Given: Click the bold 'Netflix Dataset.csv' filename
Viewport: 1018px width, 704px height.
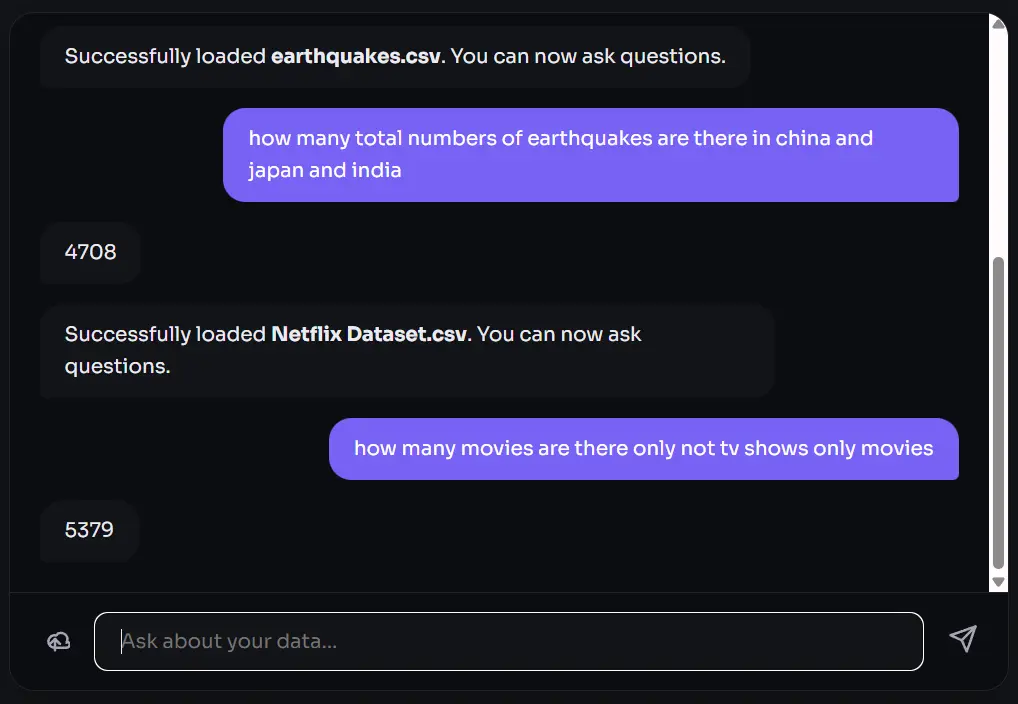Looking at the screenshot, I should pyautogui.click(x=369, y=334).
